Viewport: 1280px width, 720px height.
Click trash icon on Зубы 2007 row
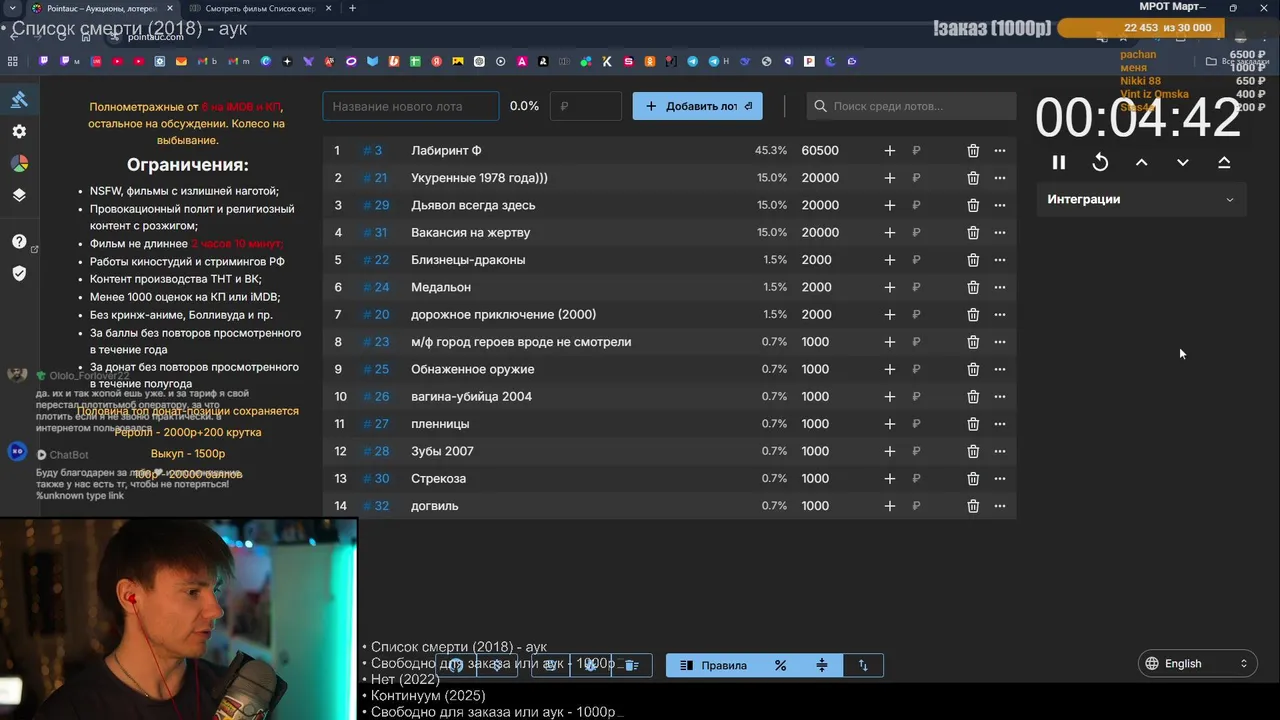pos(973,451)
